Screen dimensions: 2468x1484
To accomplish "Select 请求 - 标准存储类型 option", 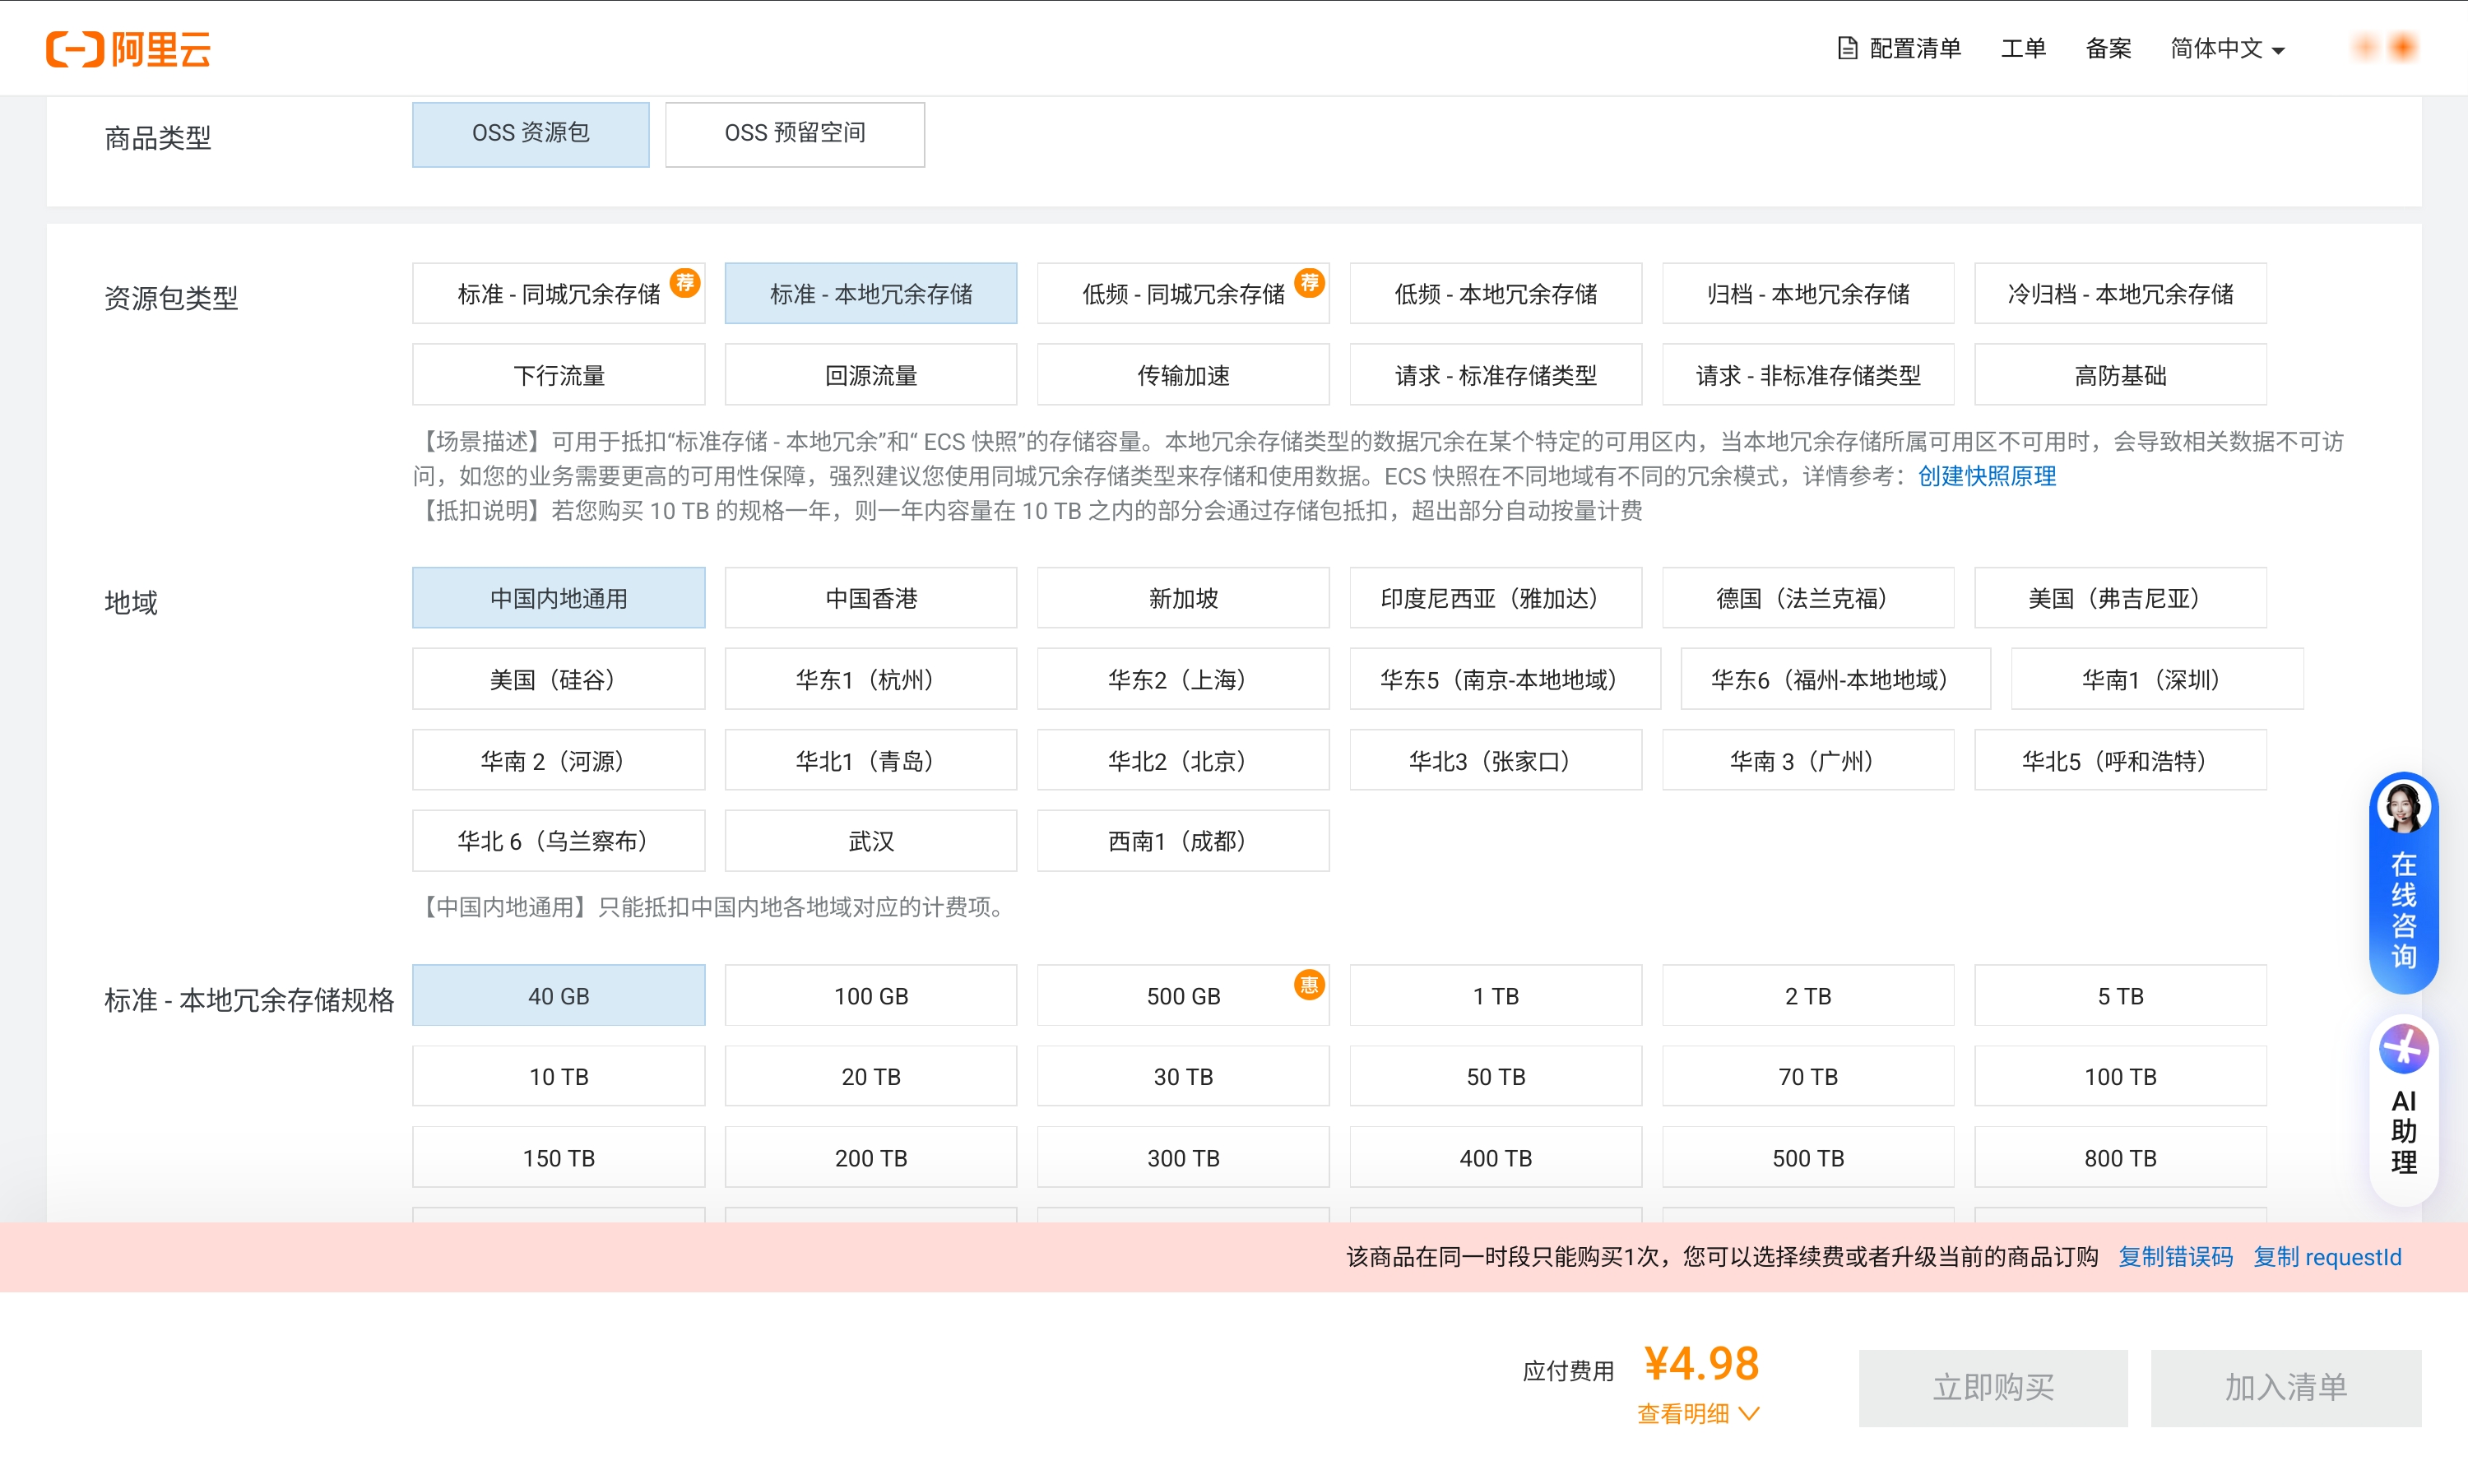I will coord(1495,375).
